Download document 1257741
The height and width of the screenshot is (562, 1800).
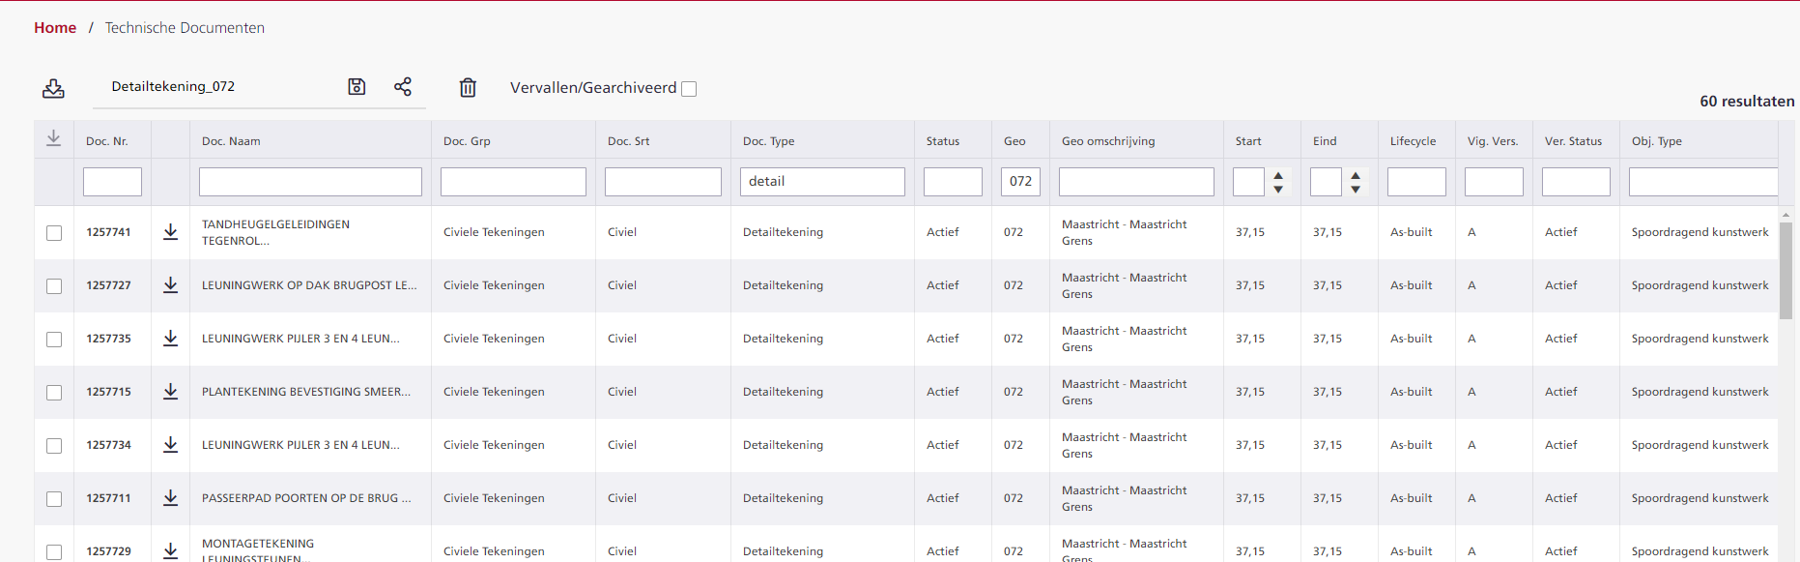[x=171, y=232]
